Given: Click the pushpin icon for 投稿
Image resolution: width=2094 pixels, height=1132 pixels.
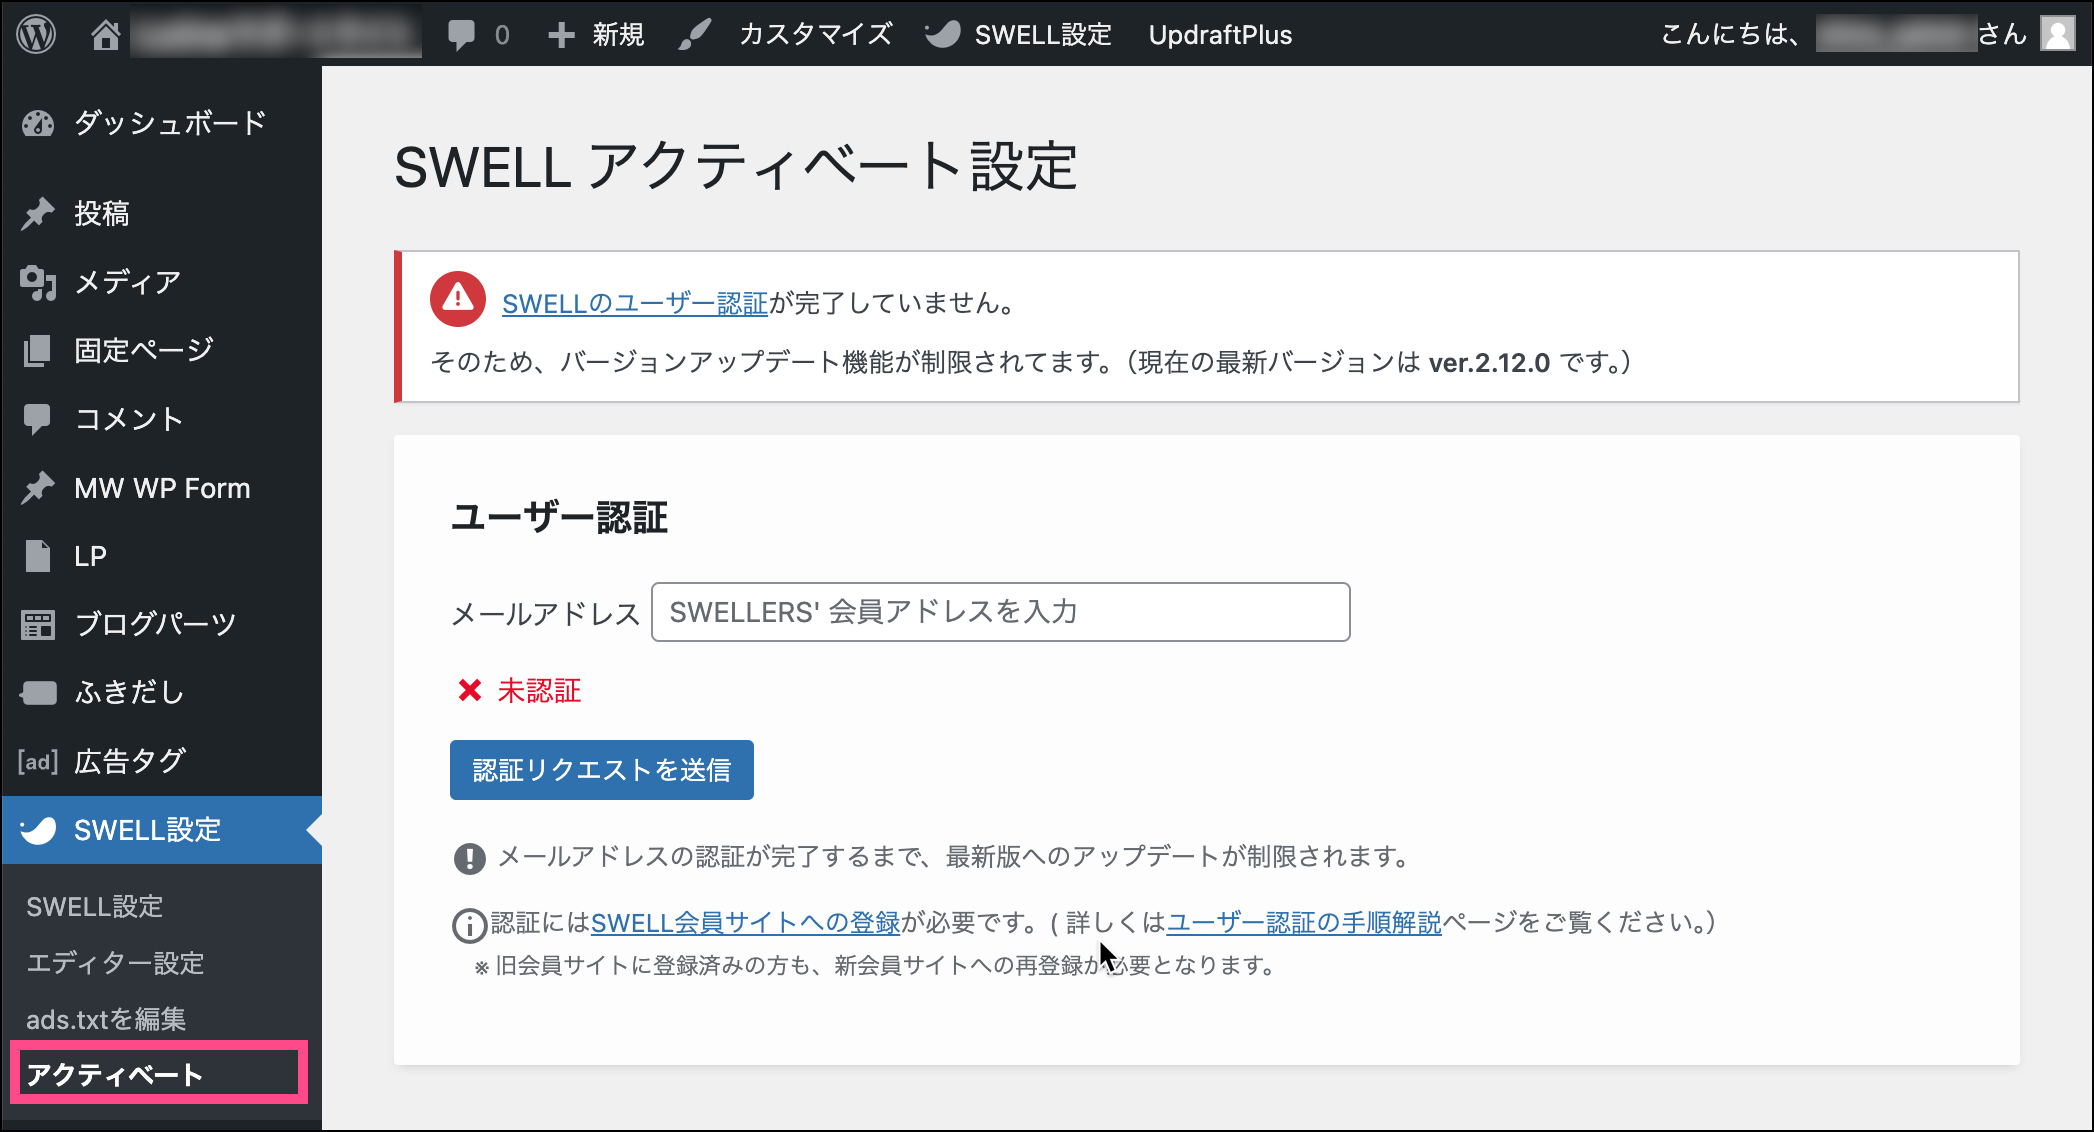Looking at the screenshot, I should click(x=38, y=213).
